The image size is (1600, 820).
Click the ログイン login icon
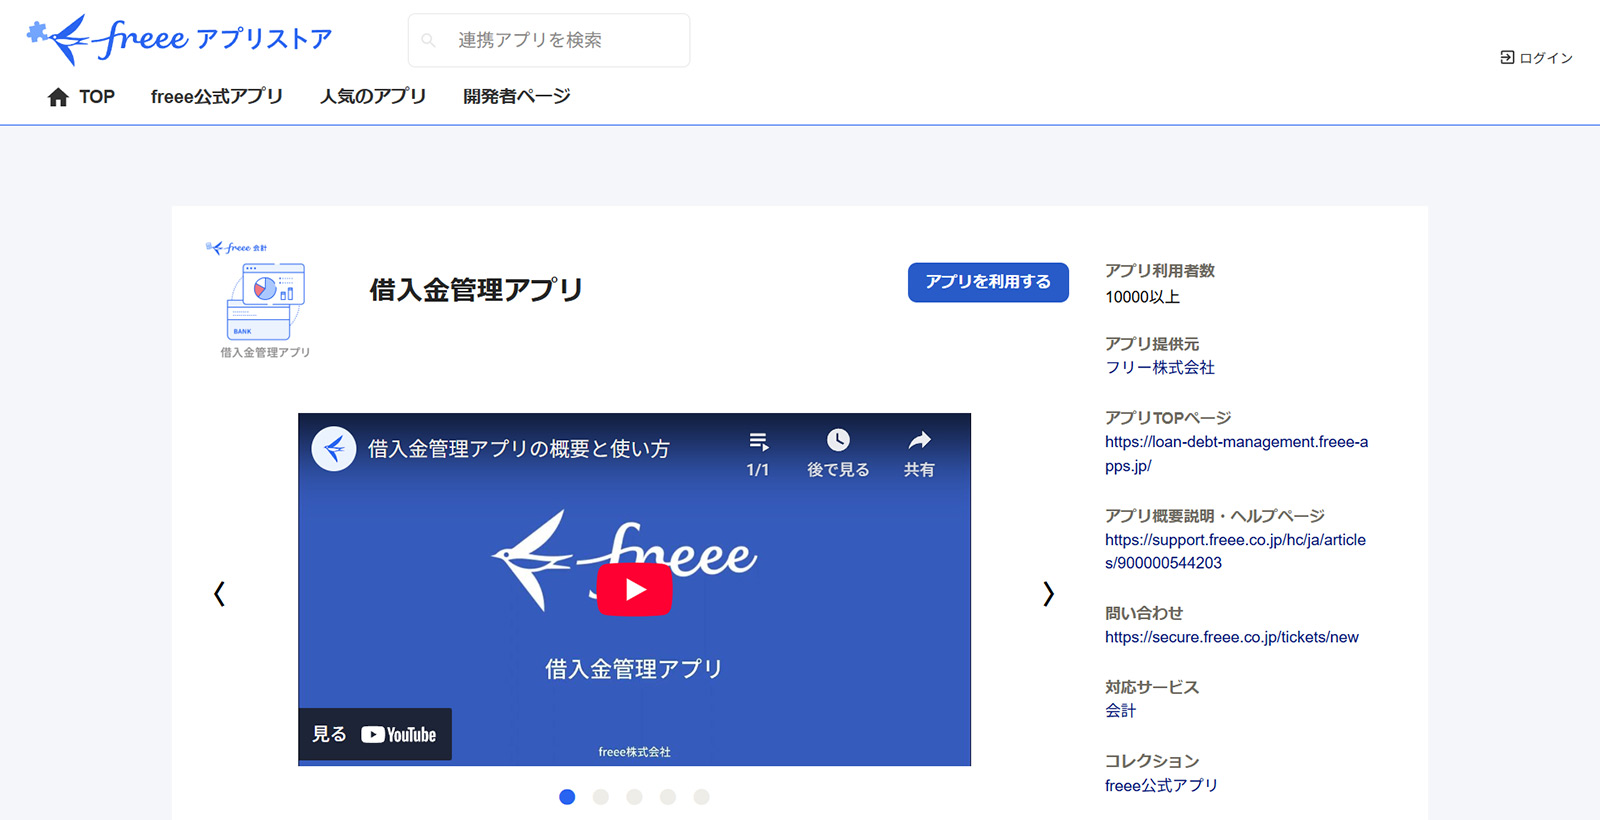click(1507, 58)
